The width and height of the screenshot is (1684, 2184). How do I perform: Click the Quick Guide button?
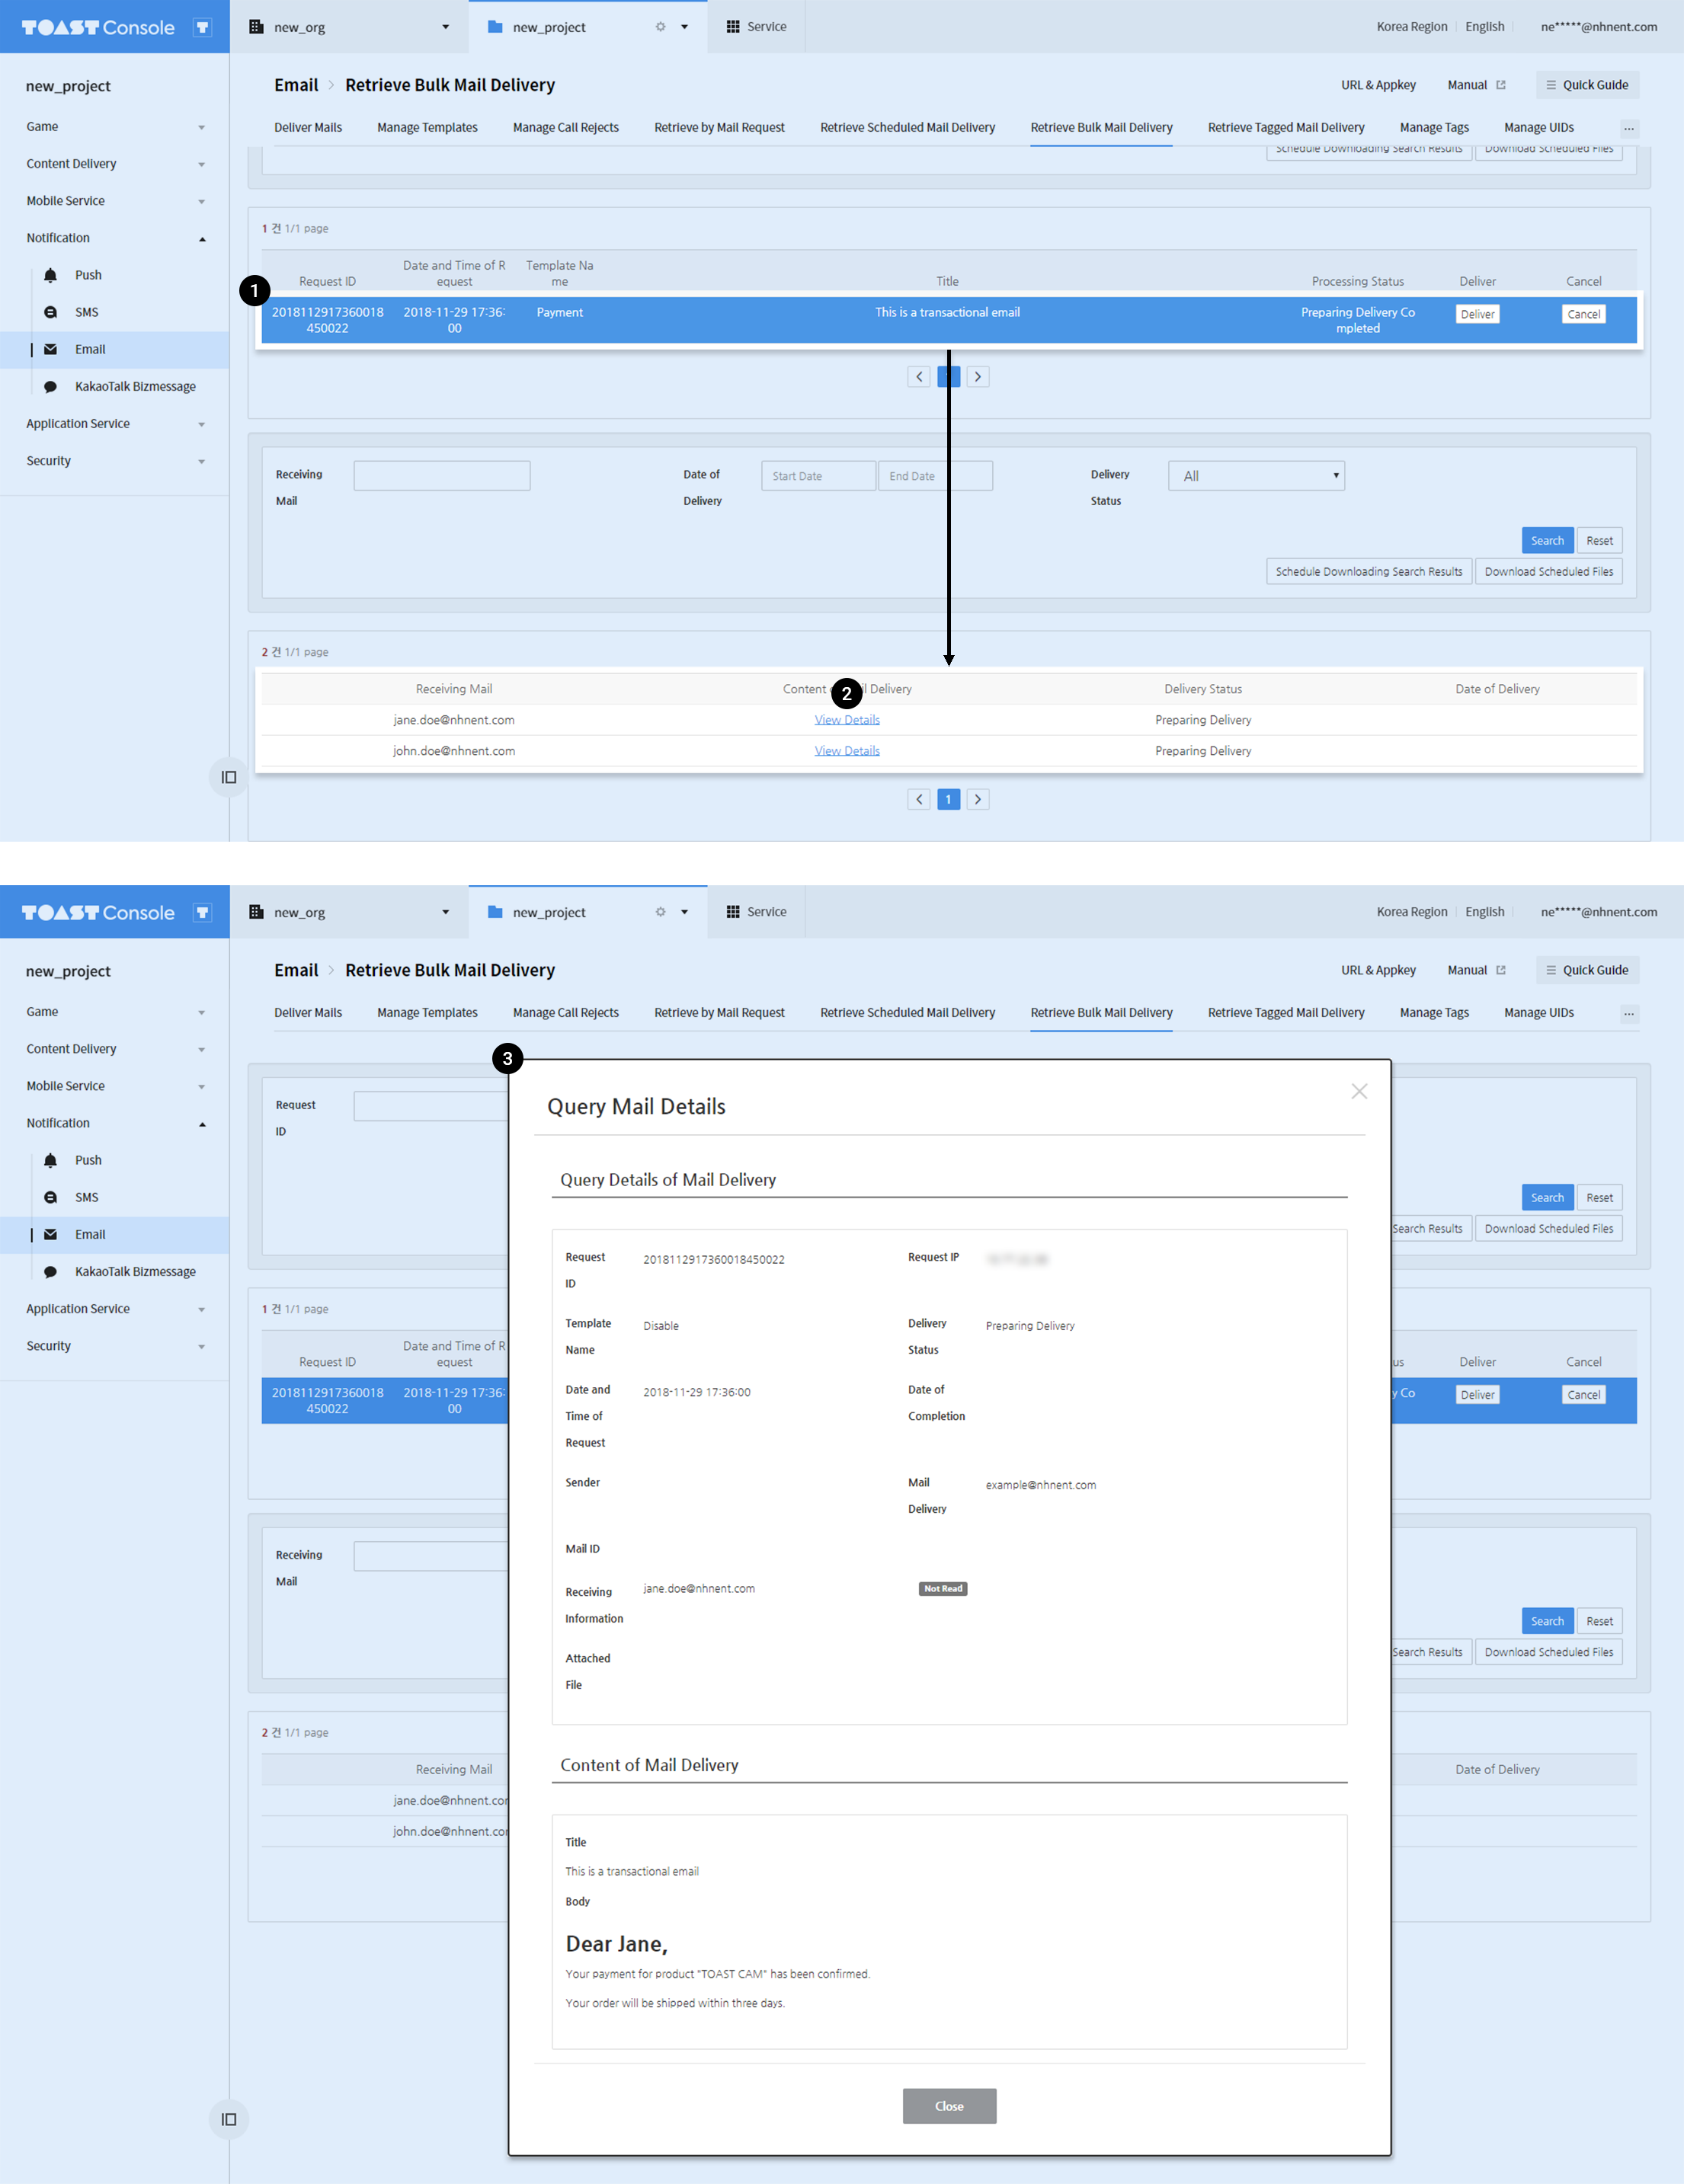pos(1587,85)
